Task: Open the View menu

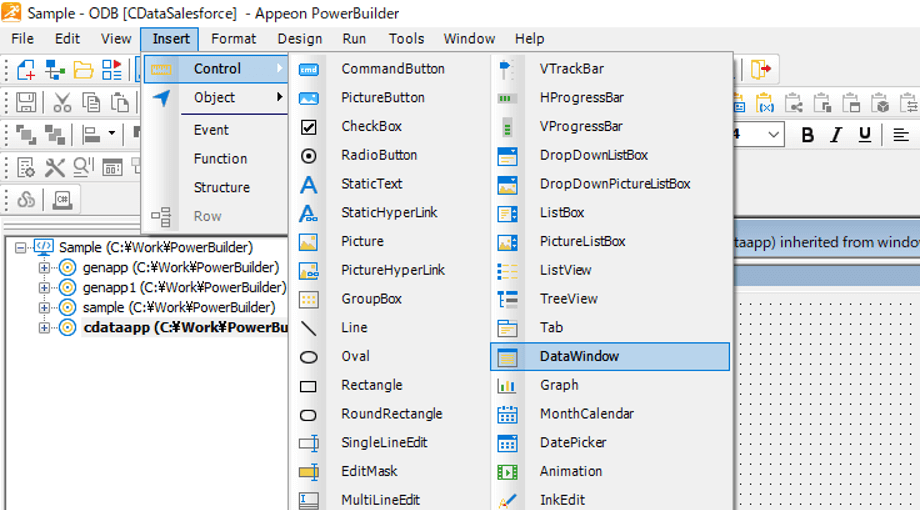Action: tap(116, 39)
